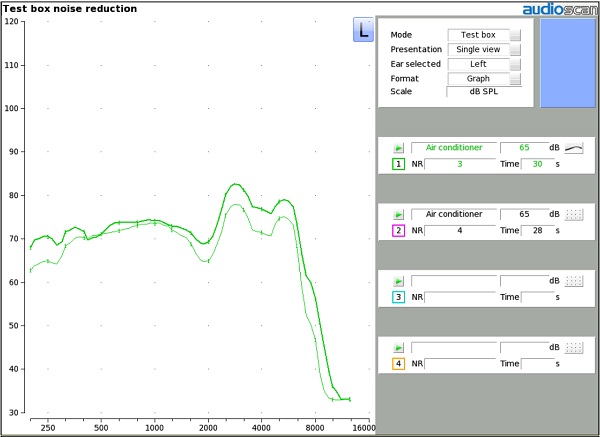Click the 65 dB level field of test 1
The image size is (600, 437).
524,148
